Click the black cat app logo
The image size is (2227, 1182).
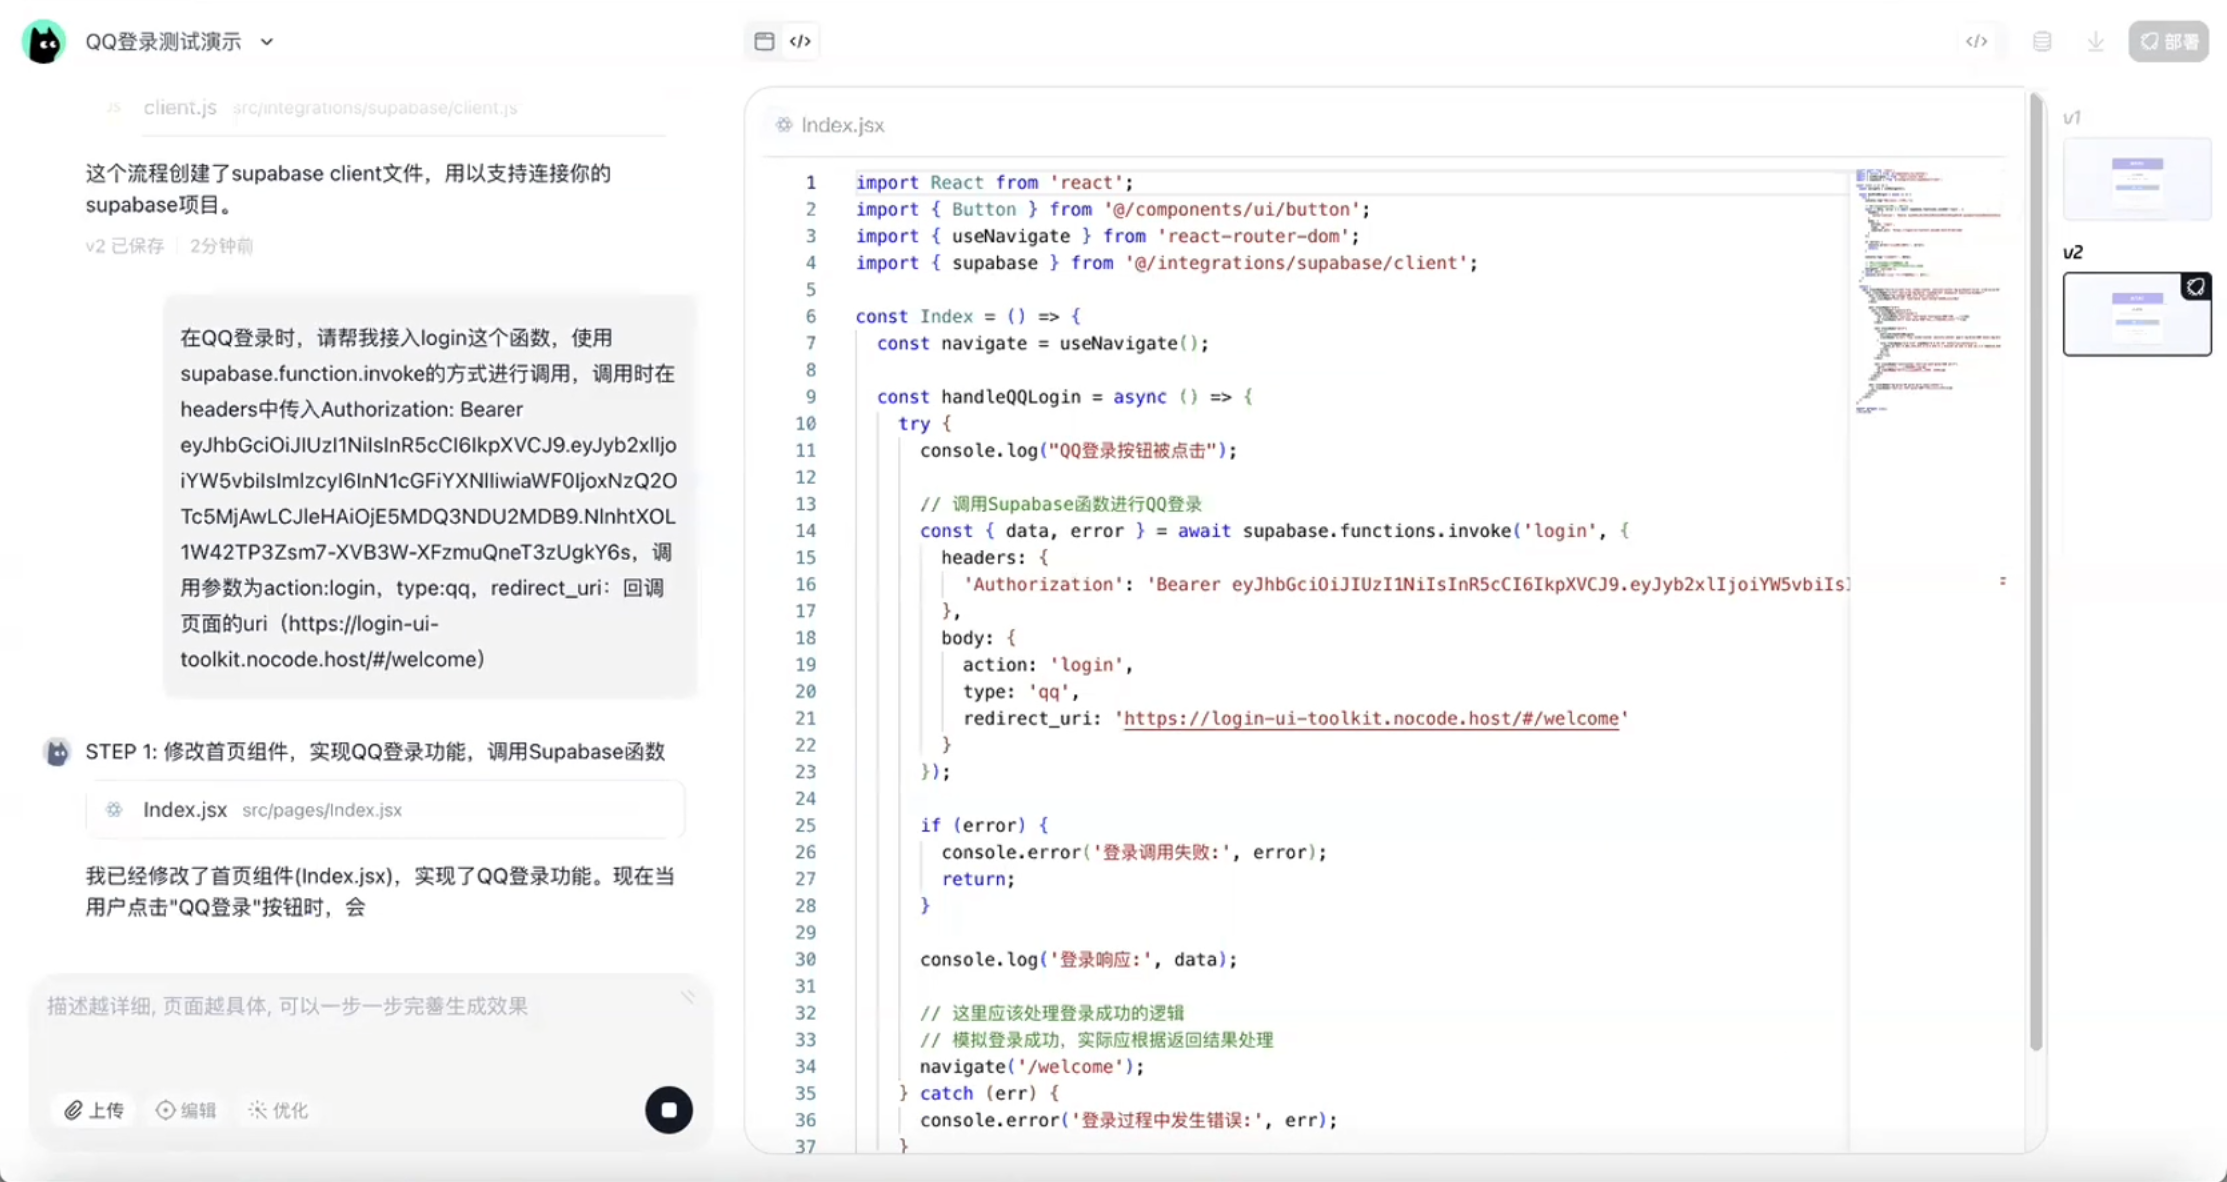coord(44,42)
